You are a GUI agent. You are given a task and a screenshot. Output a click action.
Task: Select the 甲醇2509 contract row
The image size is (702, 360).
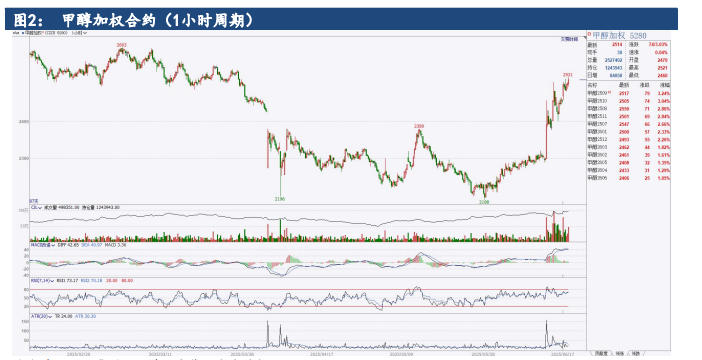pos(629,93)
